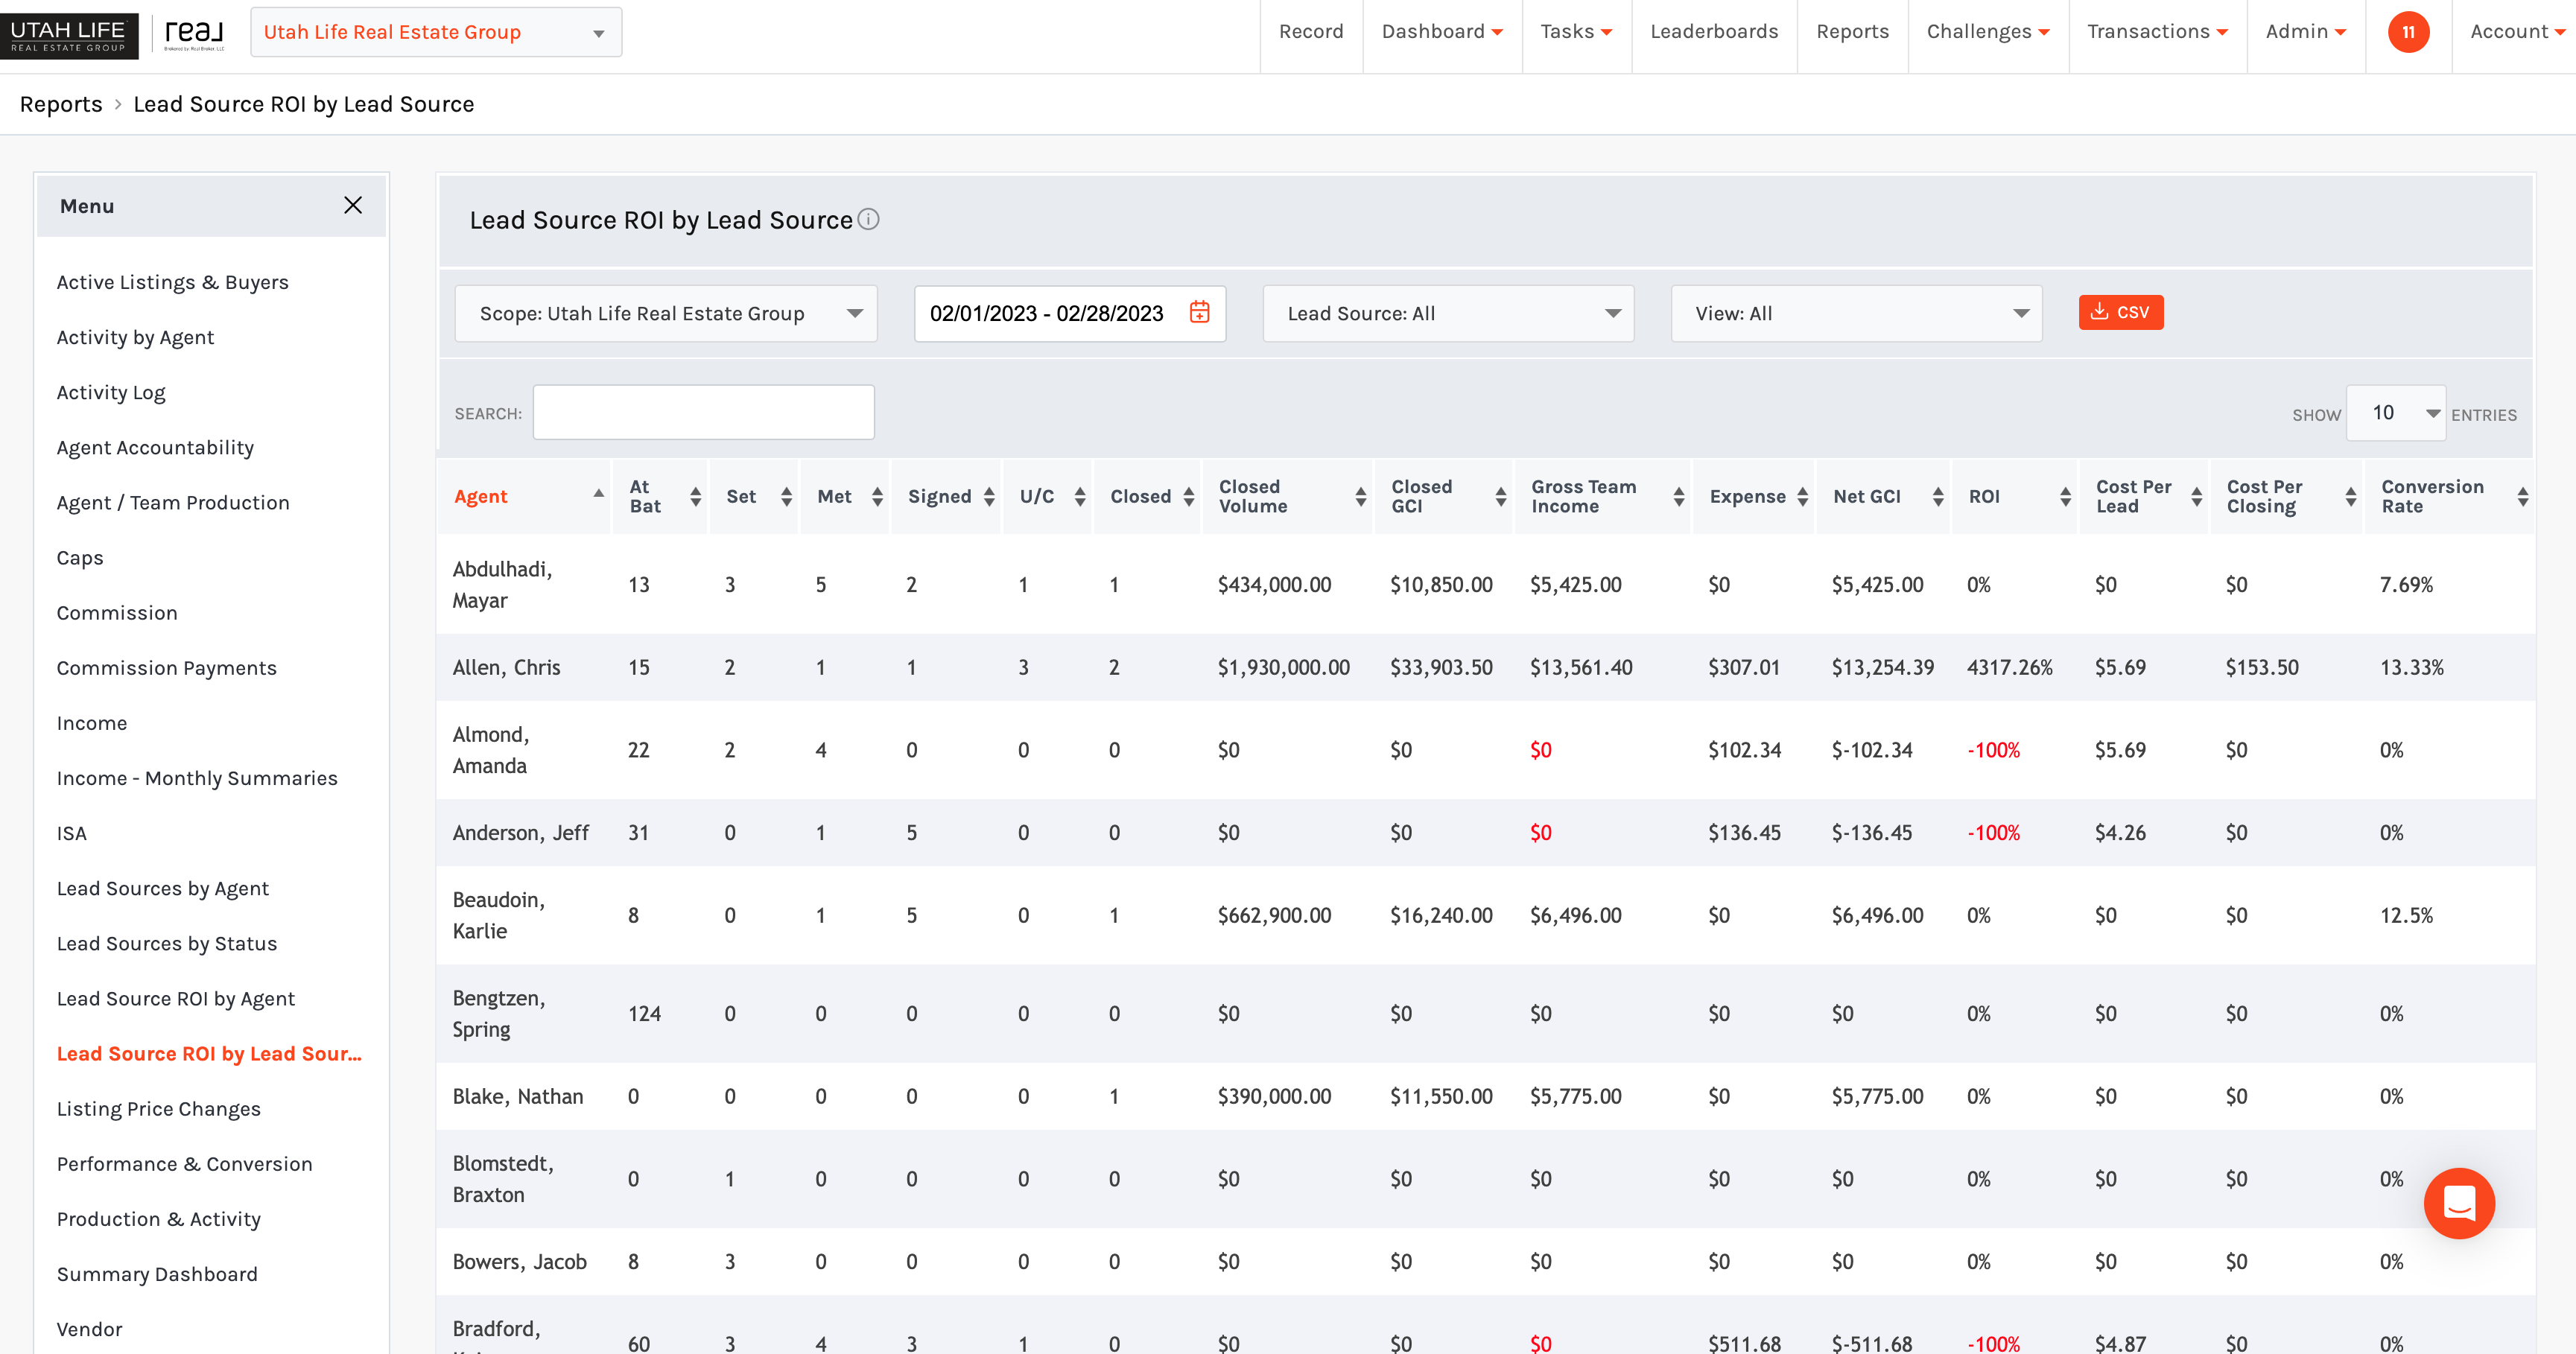2576x1354 pixels.
Task: Download the report as CSV
Action: (2120, 312)
